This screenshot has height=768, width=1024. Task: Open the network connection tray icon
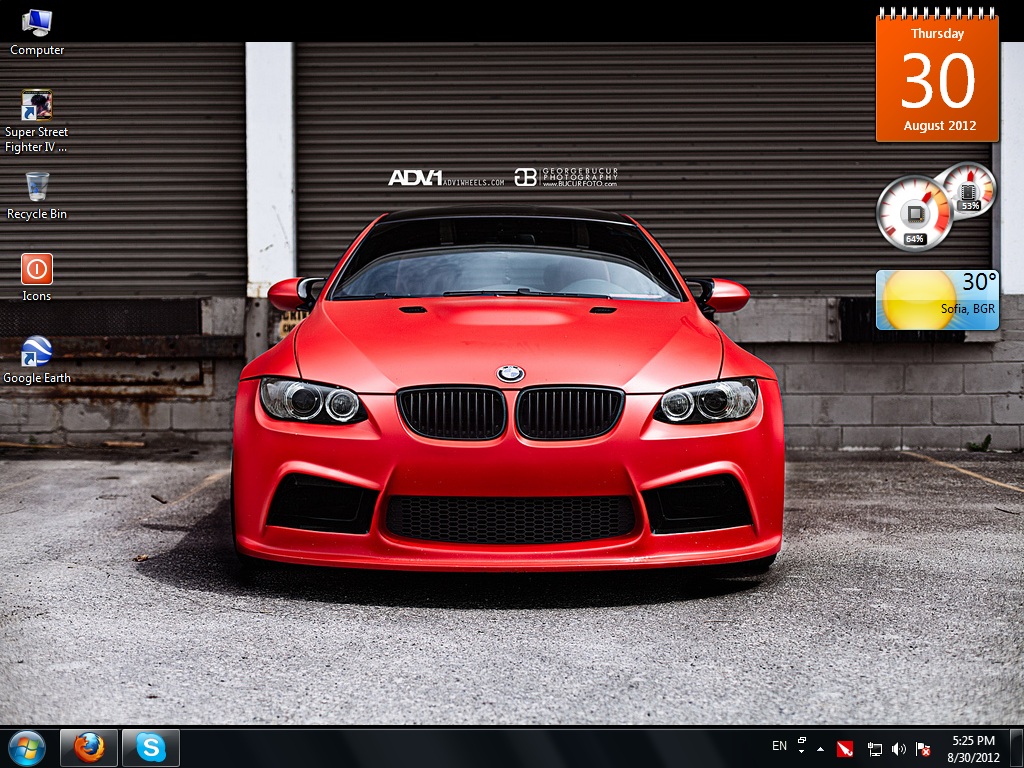[x=874, y=749]
